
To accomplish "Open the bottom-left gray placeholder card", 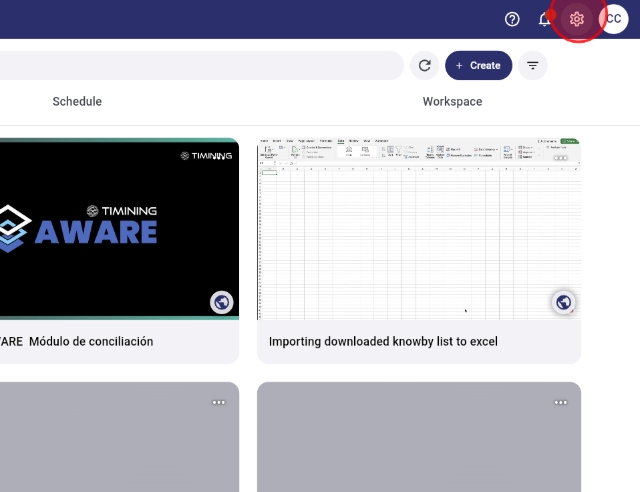I will point(119,437).
